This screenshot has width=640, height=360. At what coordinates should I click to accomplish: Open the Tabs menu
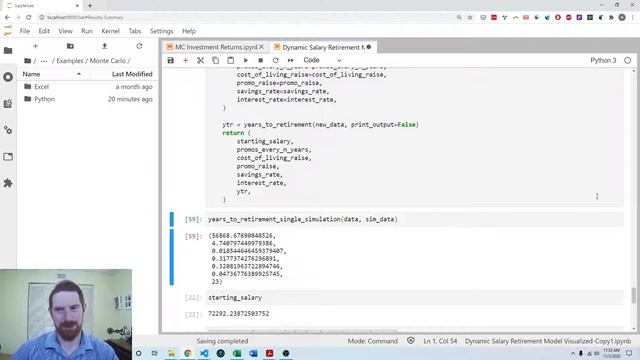click(x=135, y=31)
